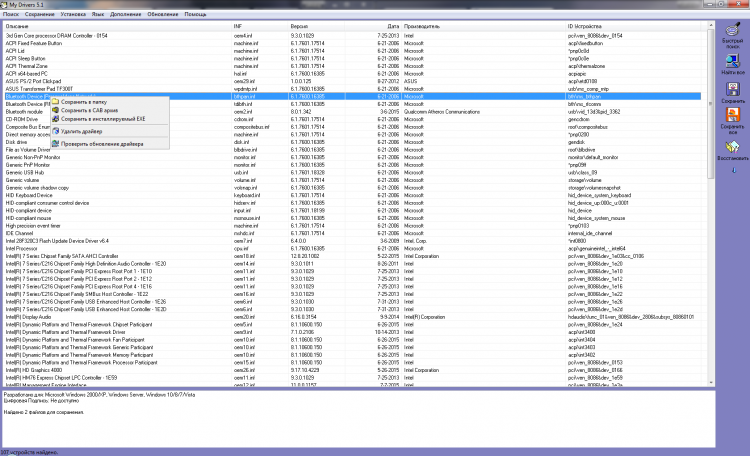Click the Сохранить floppy disk icon
750x456 pixels.
click(x=732, y=89)
